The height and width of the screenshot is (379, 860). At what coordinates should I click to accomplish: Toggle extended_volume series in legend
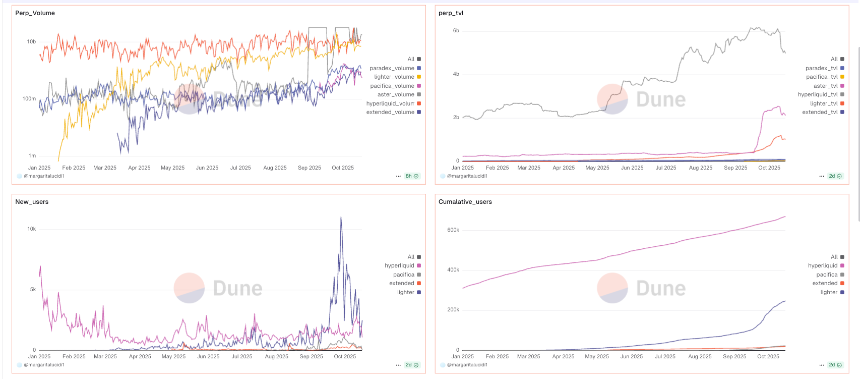tap(394, 112)
